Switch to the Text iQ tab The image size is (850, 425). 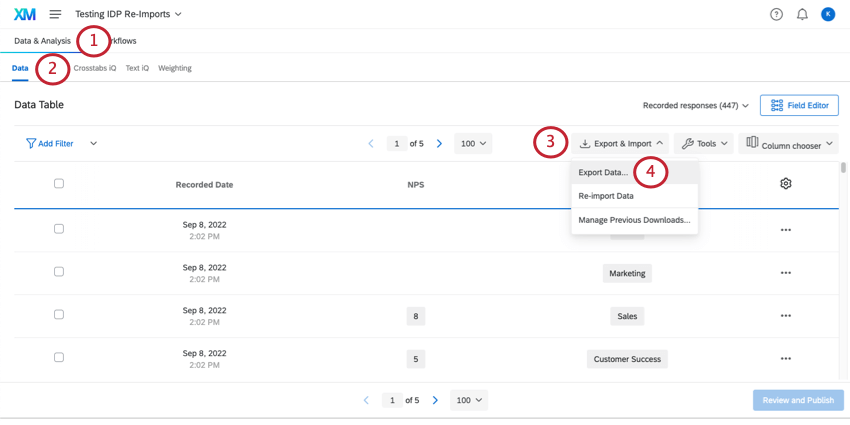click(x=137, y=68)
